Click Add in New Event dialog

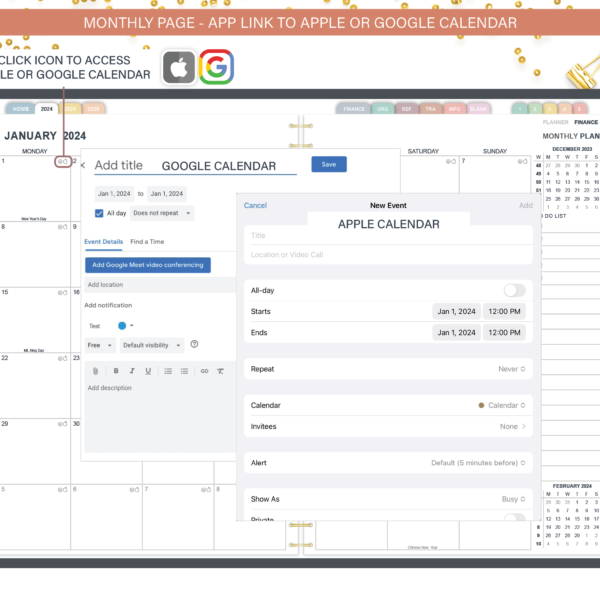tap(526, 205)
